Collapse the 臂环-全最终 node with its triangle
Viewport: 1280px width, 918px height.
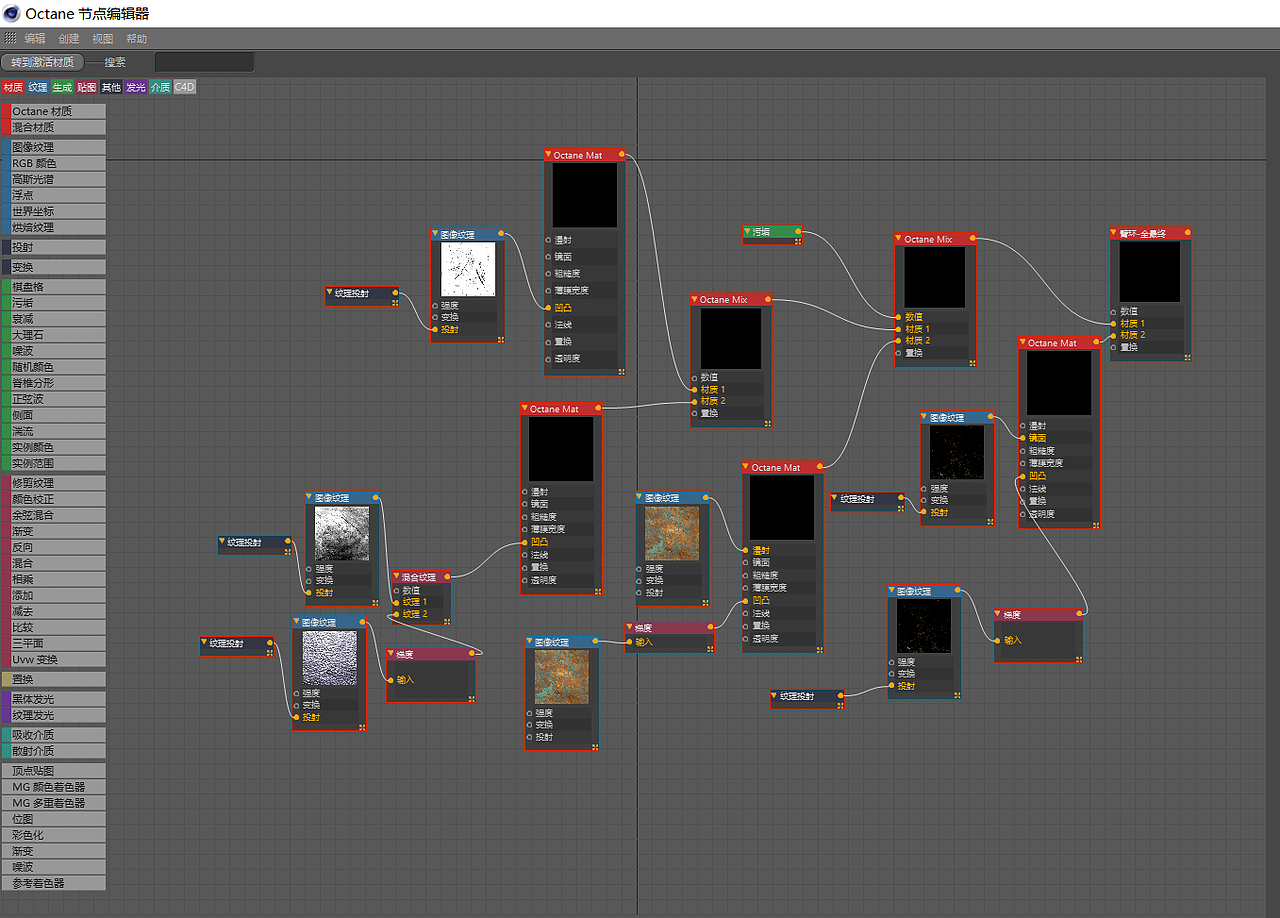click(1115, 233)
